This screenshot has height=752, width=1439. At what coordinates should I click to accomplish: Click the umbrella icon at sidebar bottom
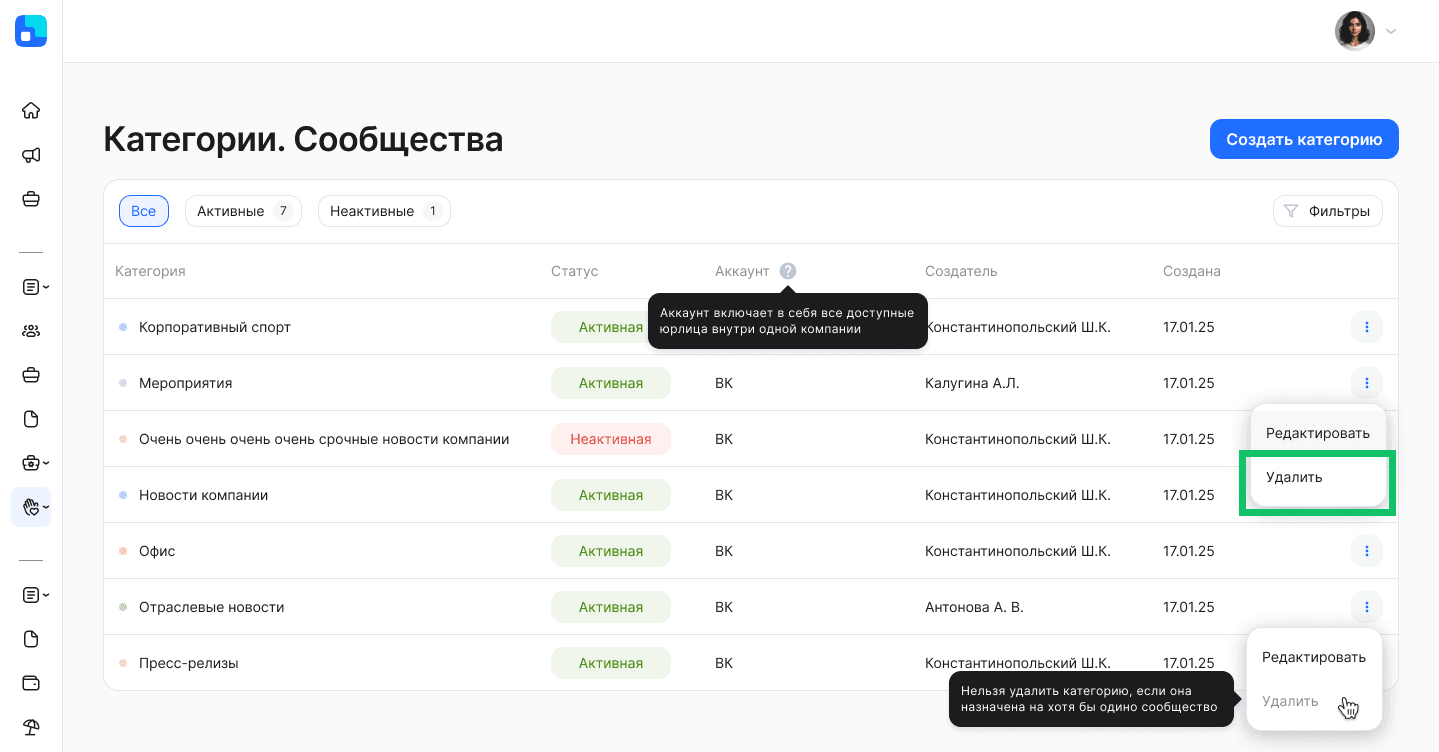31,727
